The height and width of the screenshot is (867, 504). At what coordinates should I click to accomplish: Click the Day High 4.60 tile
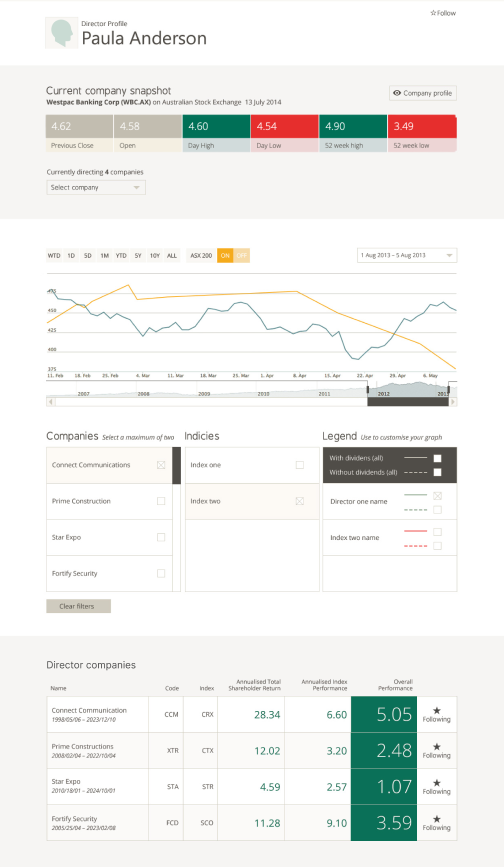click(216, 133)
